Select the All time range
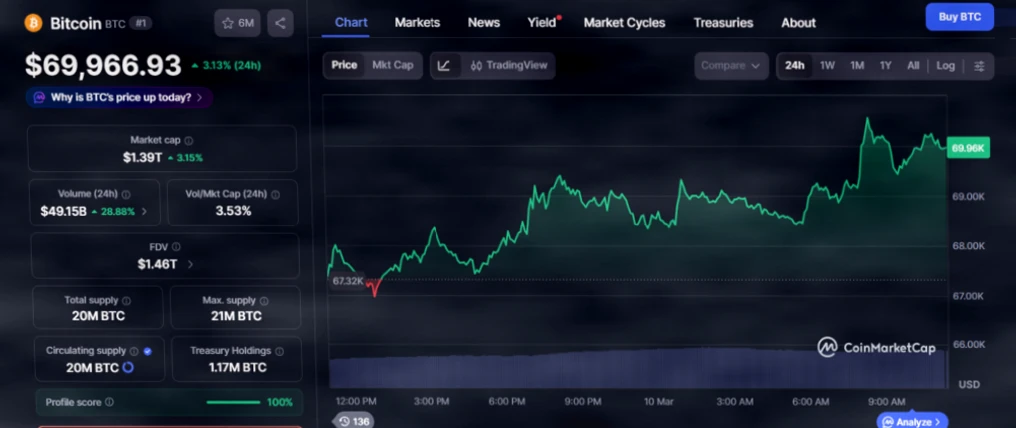The width and height of the screenshot is (1016, 428). click(913, 66)
